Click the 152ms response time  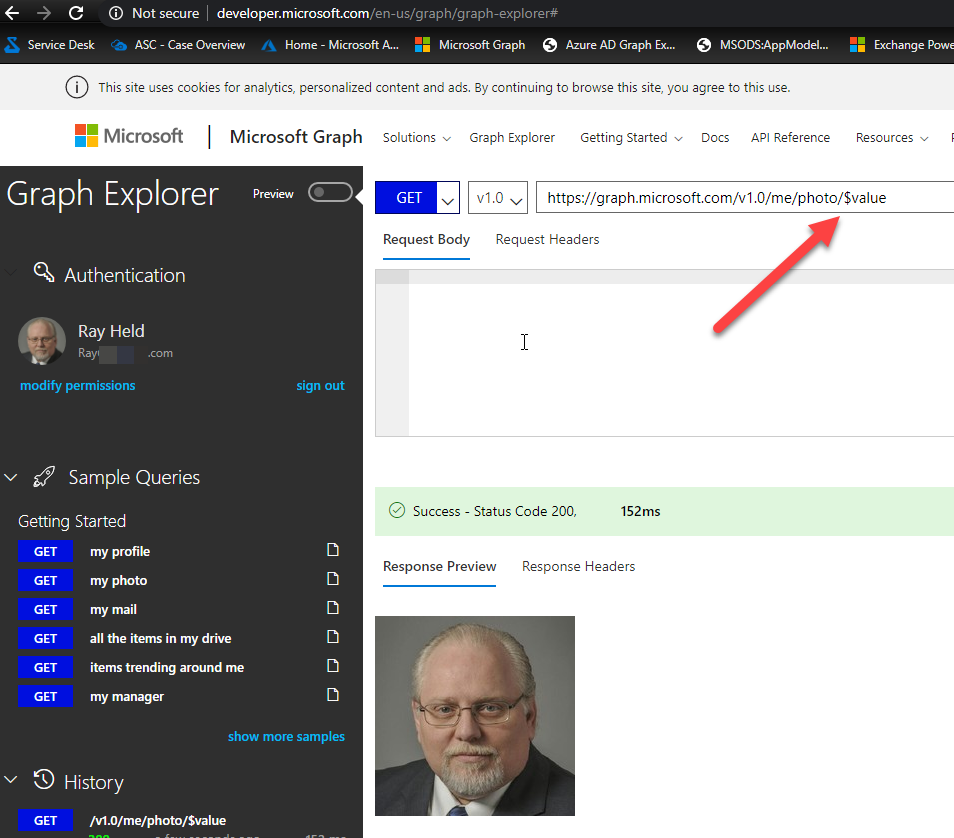[640, 511]
